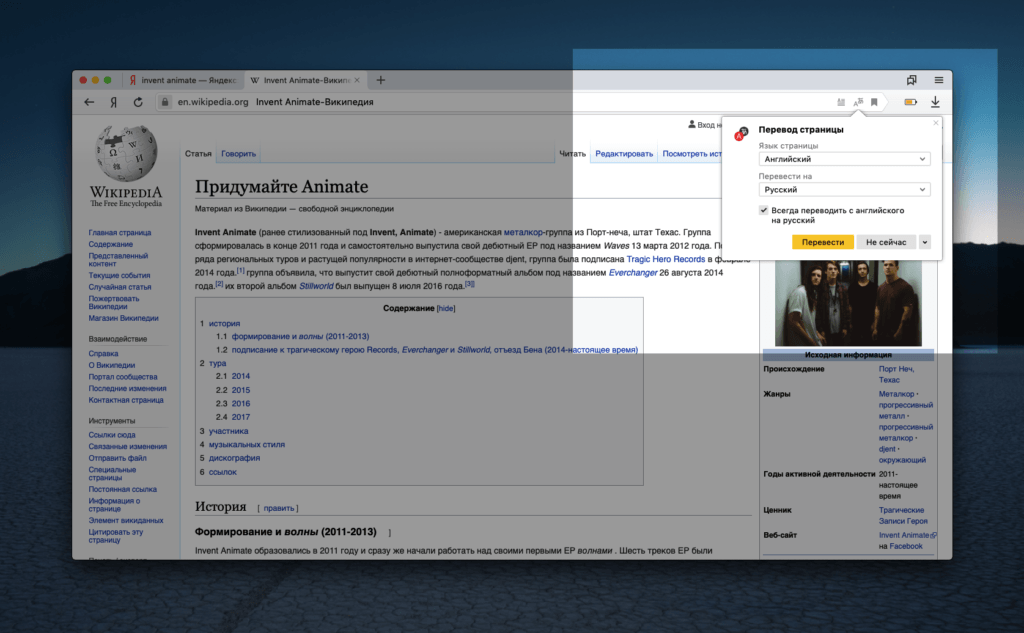Open a new tab with the plus button

coord(381,80)
